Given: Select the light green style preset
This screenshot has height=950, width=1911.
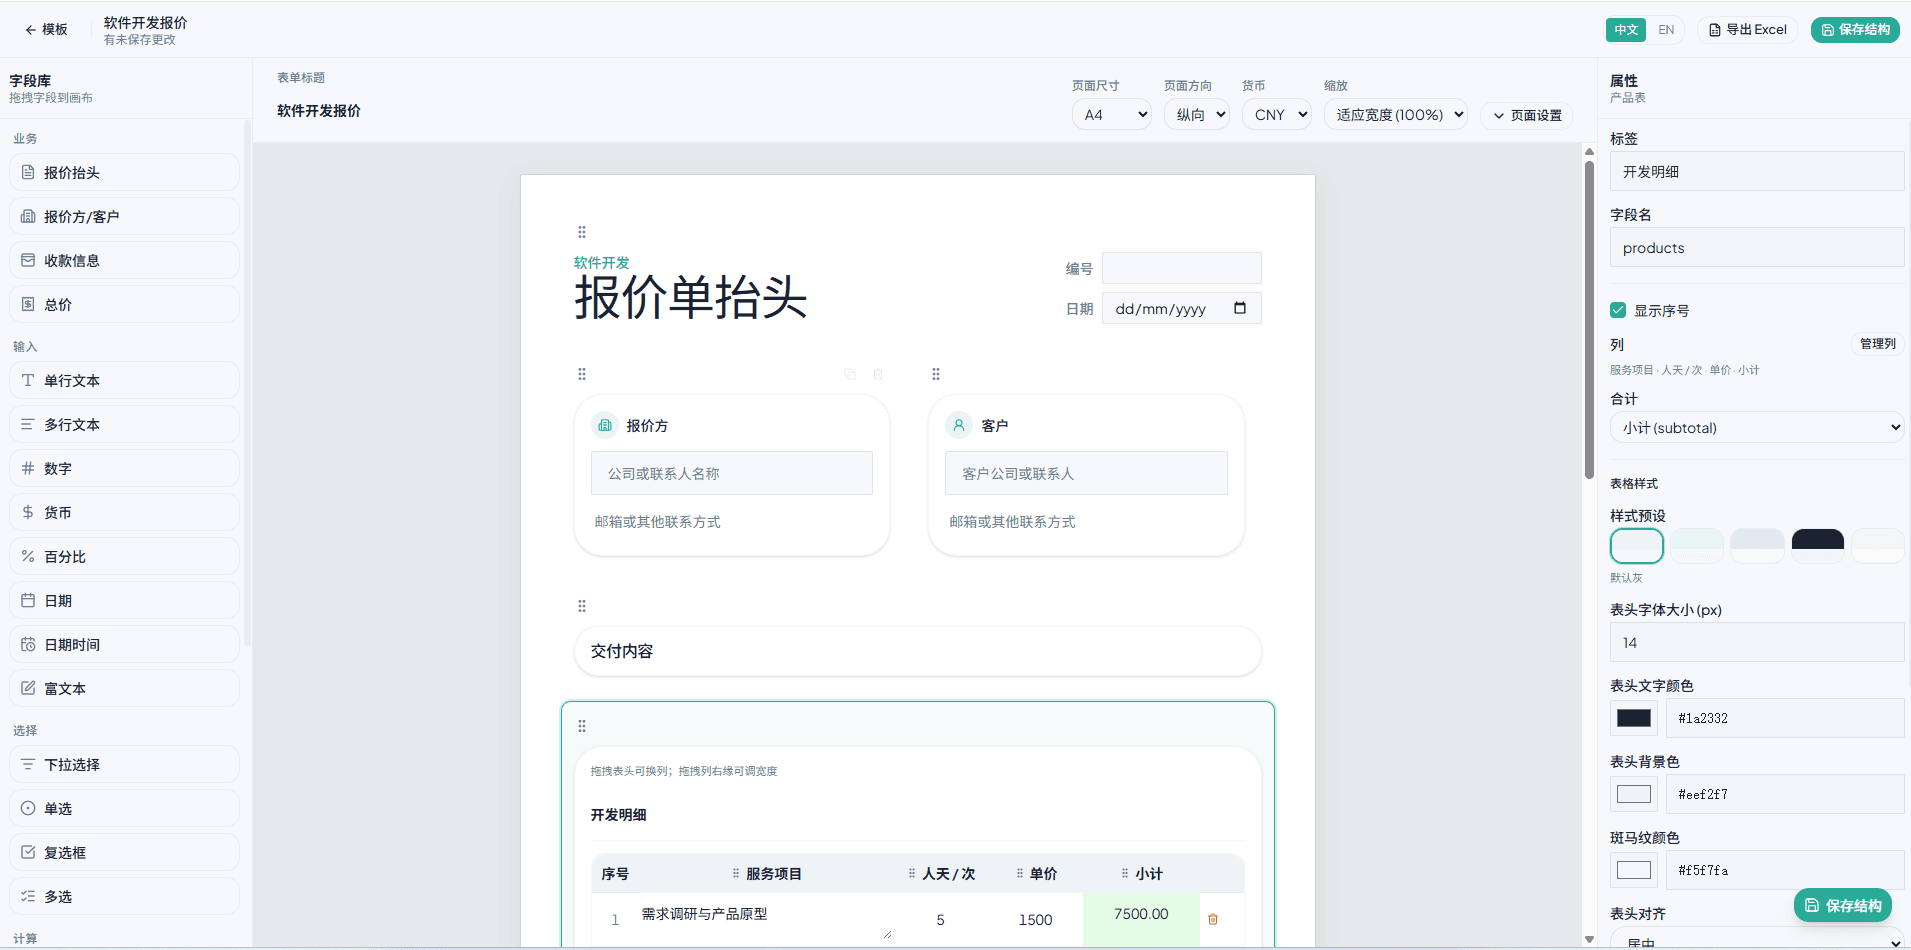Looking at the screenshot, I should (1697, 546).
